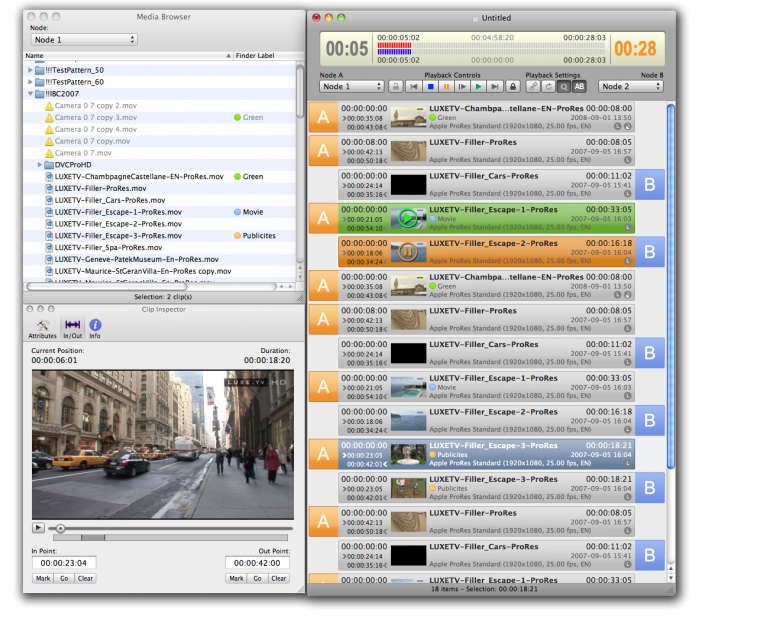Click file icon of LUXETV-Geneve-PatekMuseum-En-ProRes.mov

coord(49,259)
